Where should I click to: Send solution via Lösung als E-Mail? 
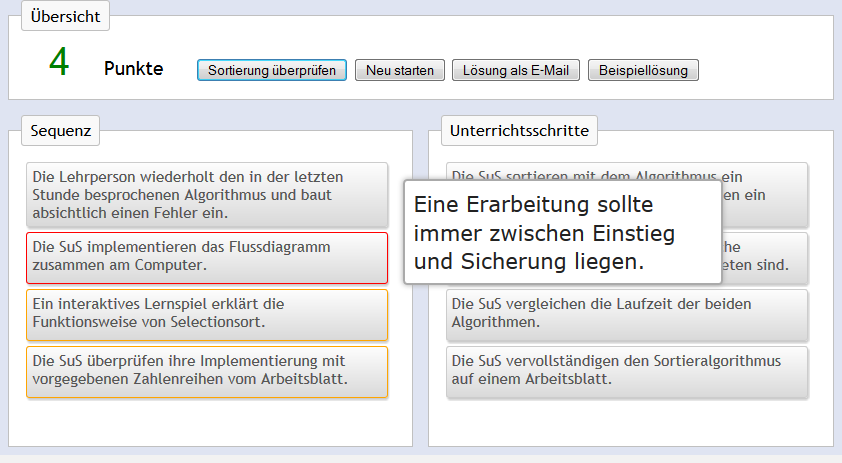(x=516, y=70)
